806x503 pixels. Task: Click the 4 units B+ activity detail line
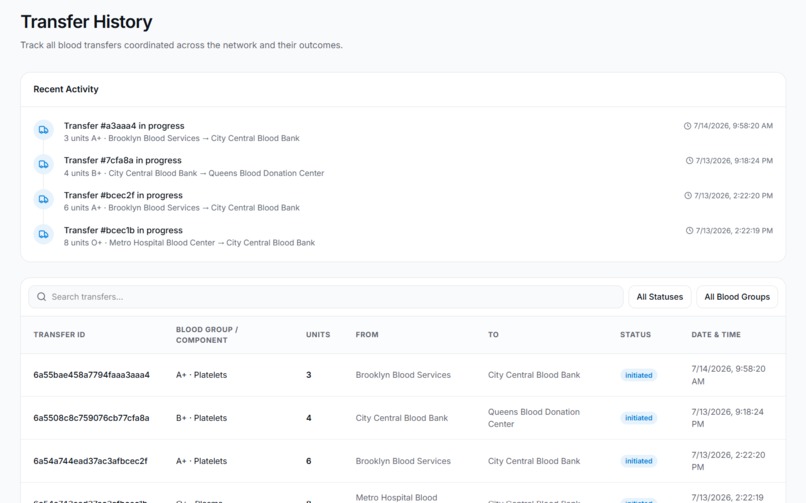tap(194, 173)
